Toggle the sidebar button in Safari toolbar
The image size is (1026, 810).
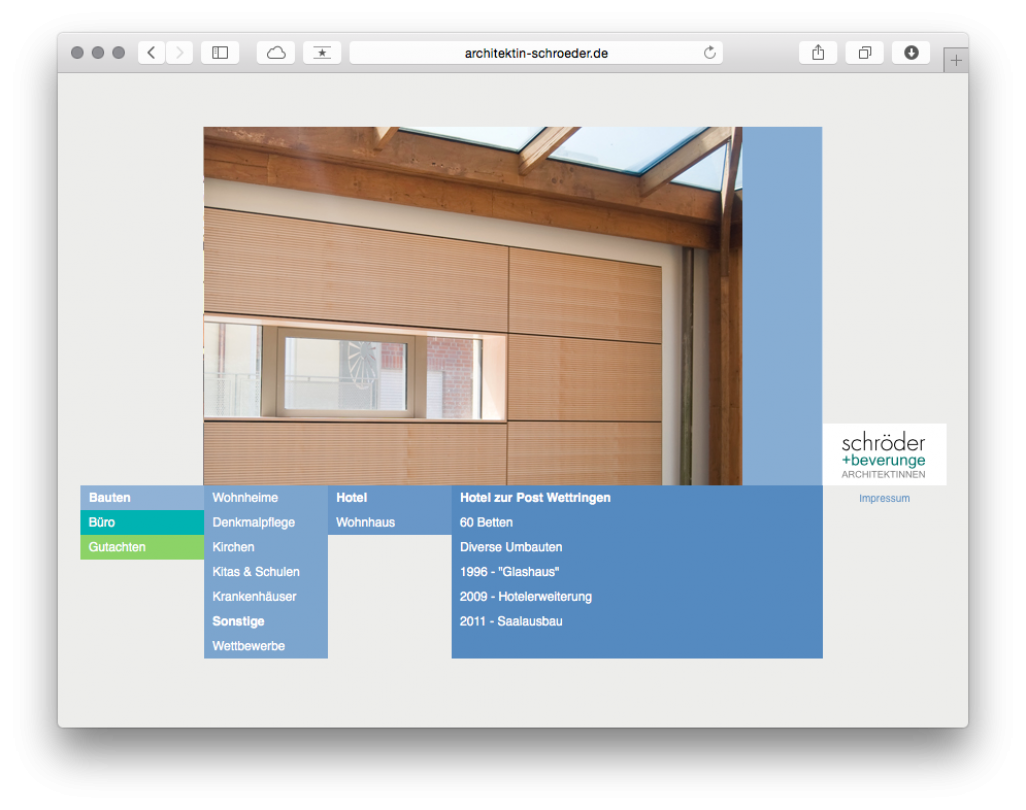pos(220,52)
